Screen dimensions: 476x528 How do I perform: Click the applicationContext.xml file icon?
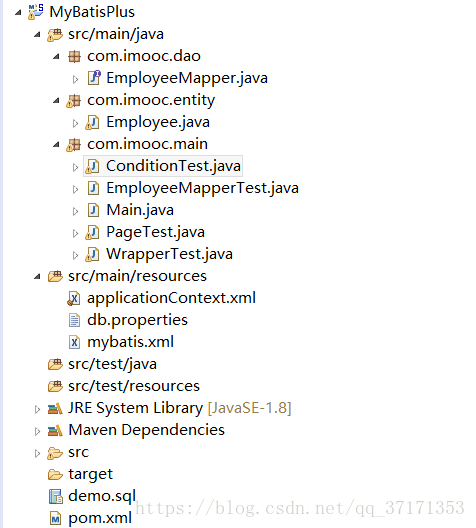coord(74,298)
